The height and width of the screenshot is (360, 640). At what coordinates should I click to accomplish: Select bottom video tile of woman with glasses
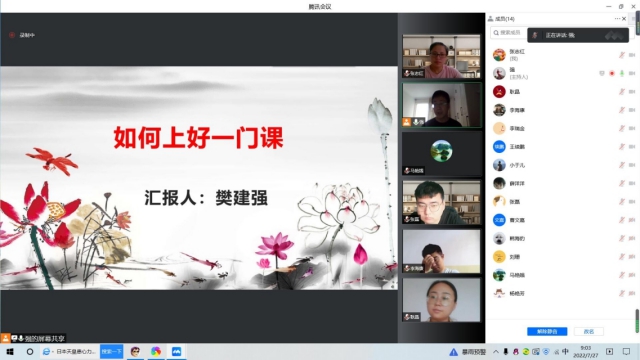click(441, 300)
